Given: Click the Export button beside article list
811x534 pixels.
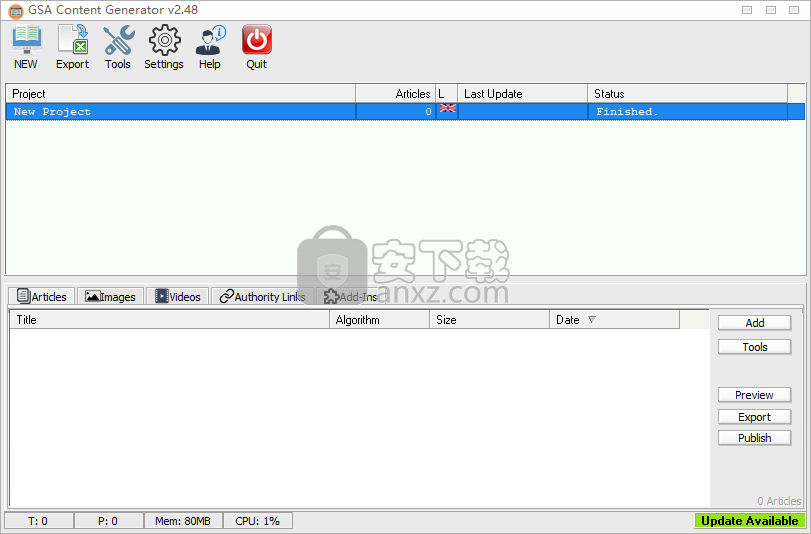Looking at the screenshot, I should click(x=755, y=417).
